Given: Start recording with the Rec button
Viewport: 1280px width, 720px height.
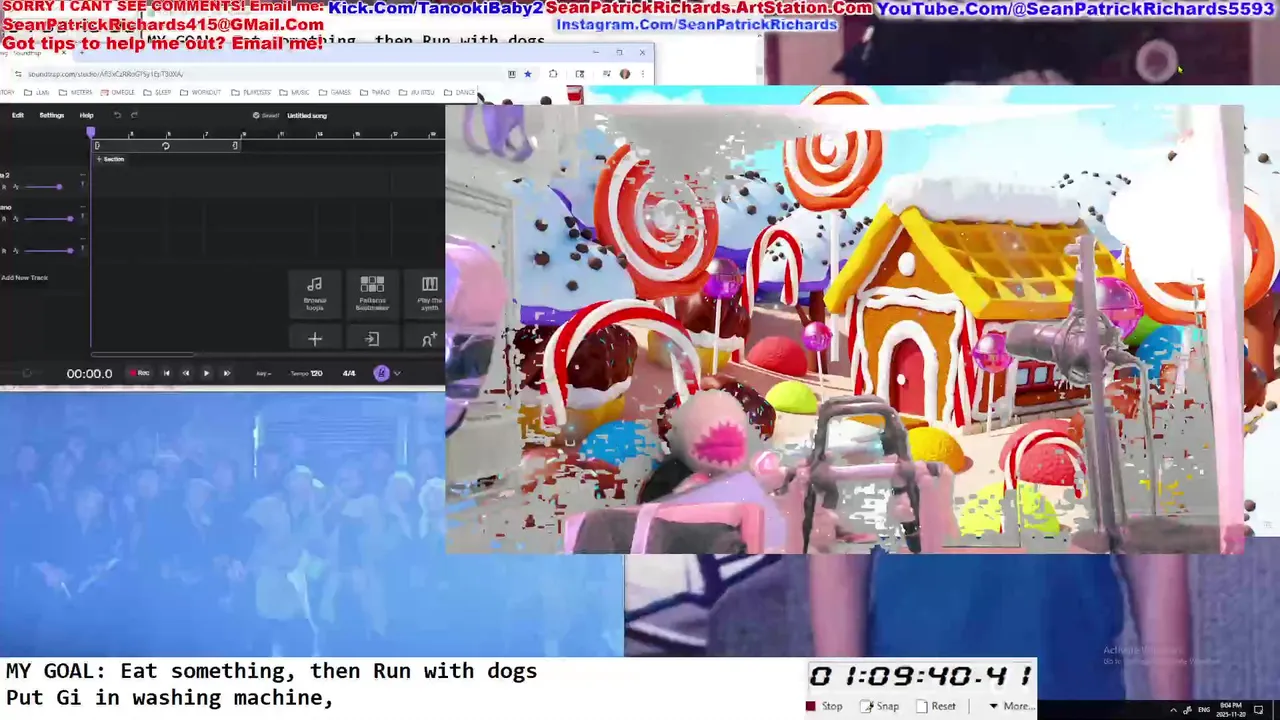Looking at the screenshot, I should coord(139,373).
